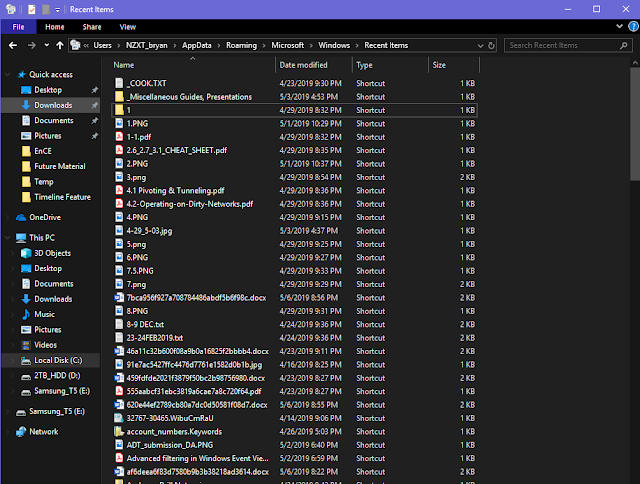Expand the ribbon chevron
This screenshot has width=640, height=484.
point(619,27)
